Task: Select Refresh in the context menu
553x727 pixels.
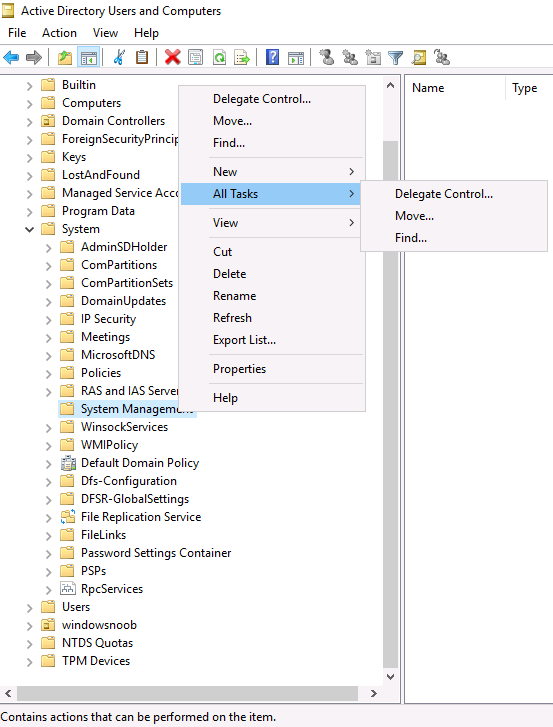Action: [272, 318]
